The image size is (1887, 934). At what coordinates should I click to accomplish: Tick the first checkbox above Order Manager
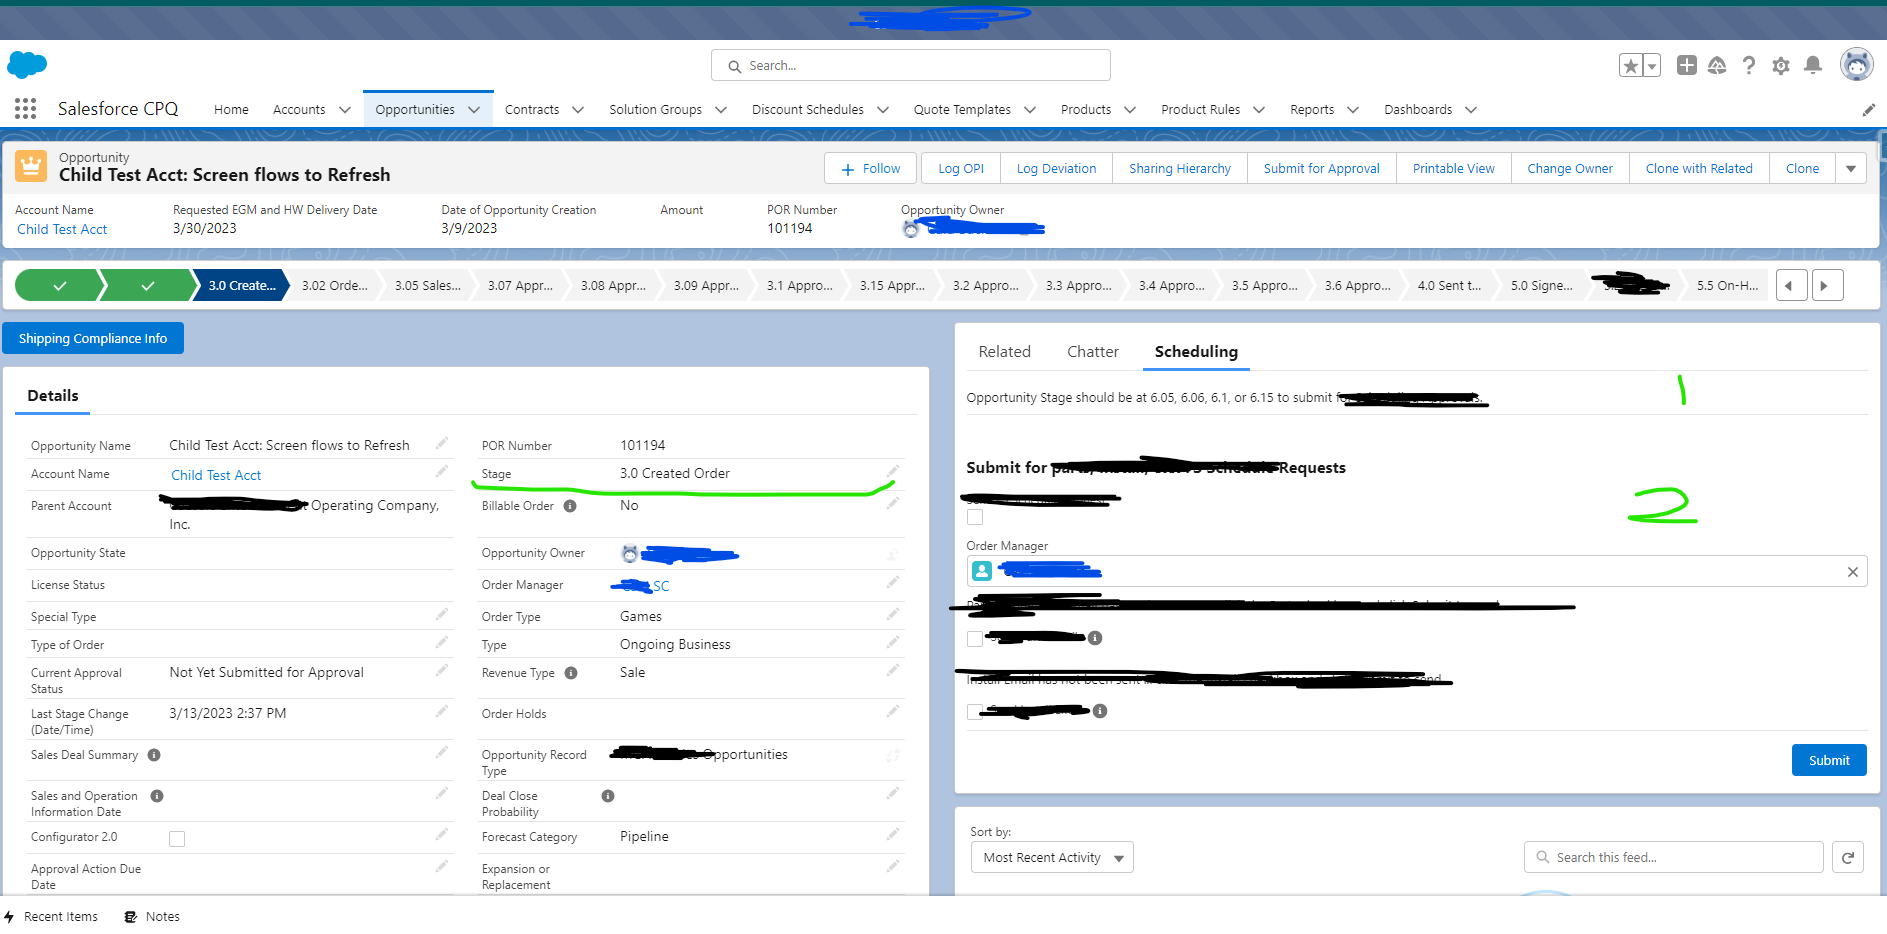[975, 517]
